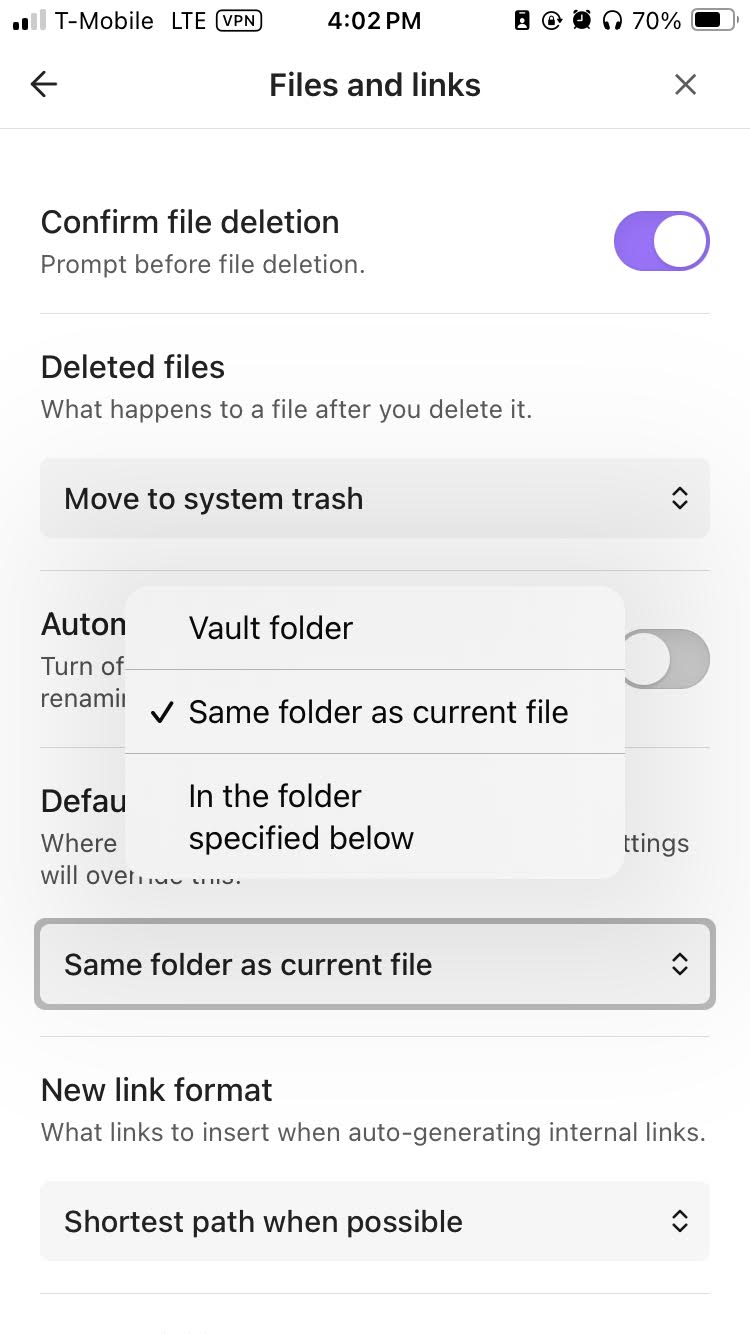Toggle off Confirm file deletion
The width and height of the screenshot is (750, 1334).
661,241
